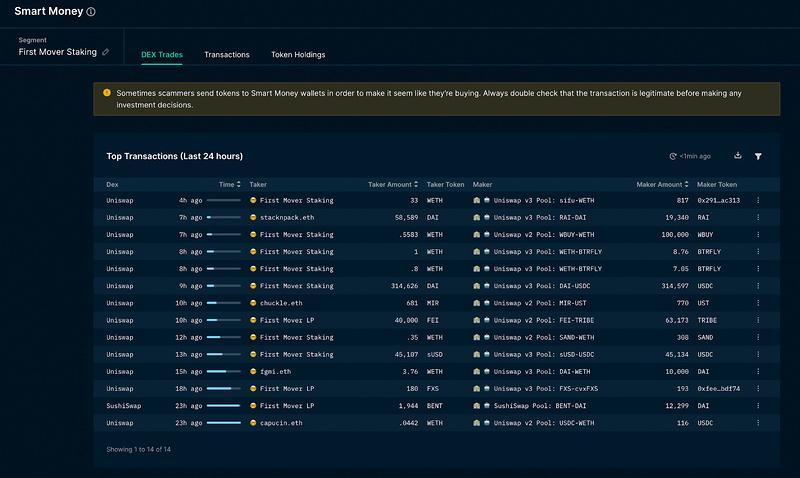
Task: Open row menu for BENT-DAI trade
Action: tap(758, 406)
